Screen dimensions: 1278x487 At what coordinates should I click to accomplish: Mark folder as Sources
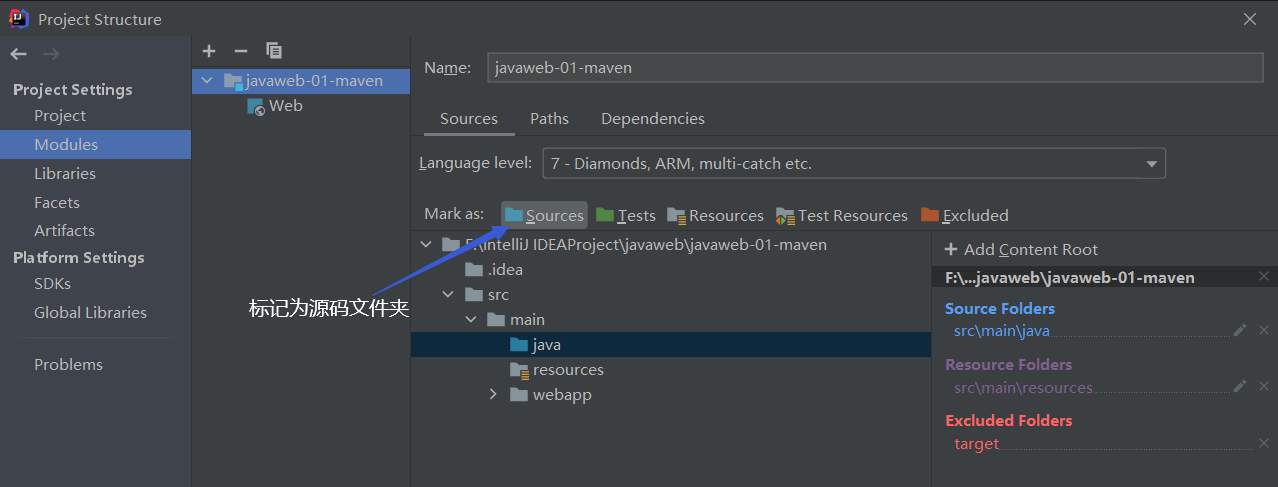tap(544, 215)
